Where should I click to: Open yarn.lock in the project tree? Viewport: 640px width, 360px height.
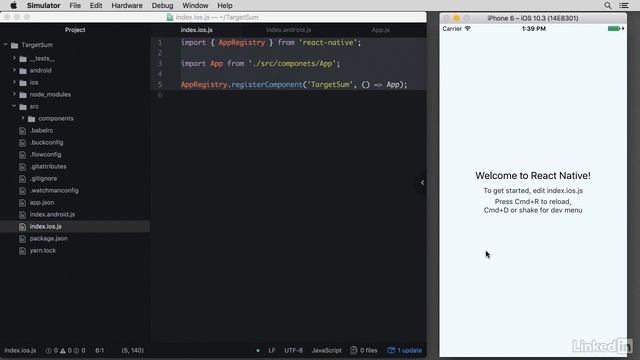click(x=43, y=250)
